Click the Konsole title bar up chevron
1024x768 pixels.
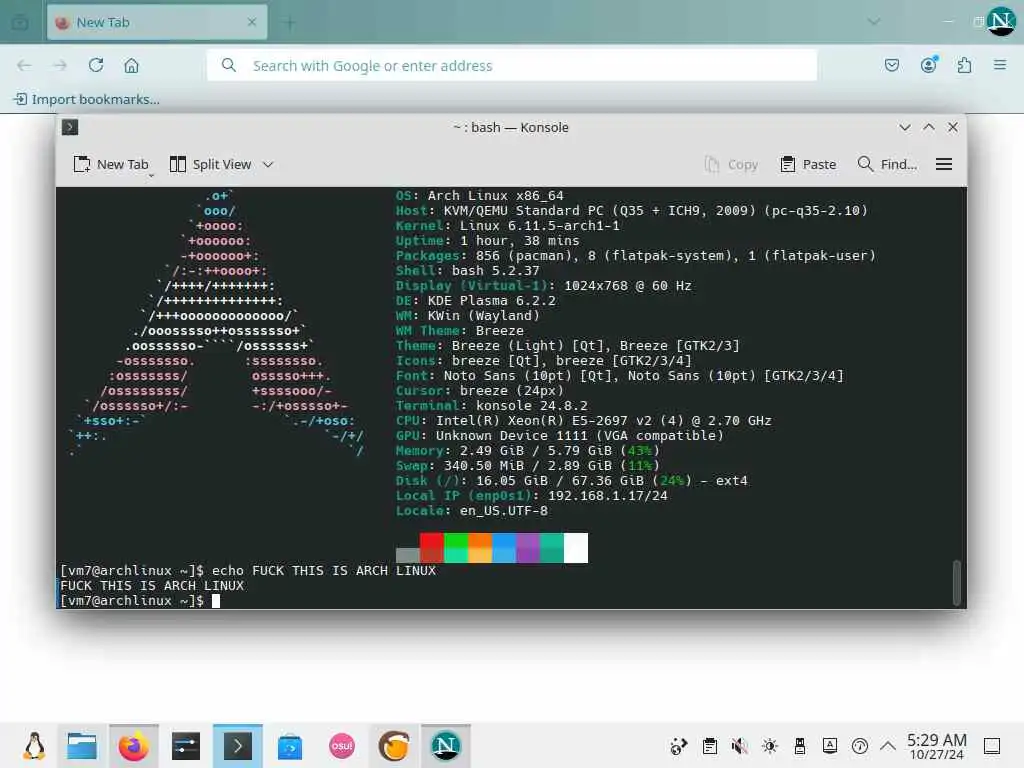click(x=929, y=127)
